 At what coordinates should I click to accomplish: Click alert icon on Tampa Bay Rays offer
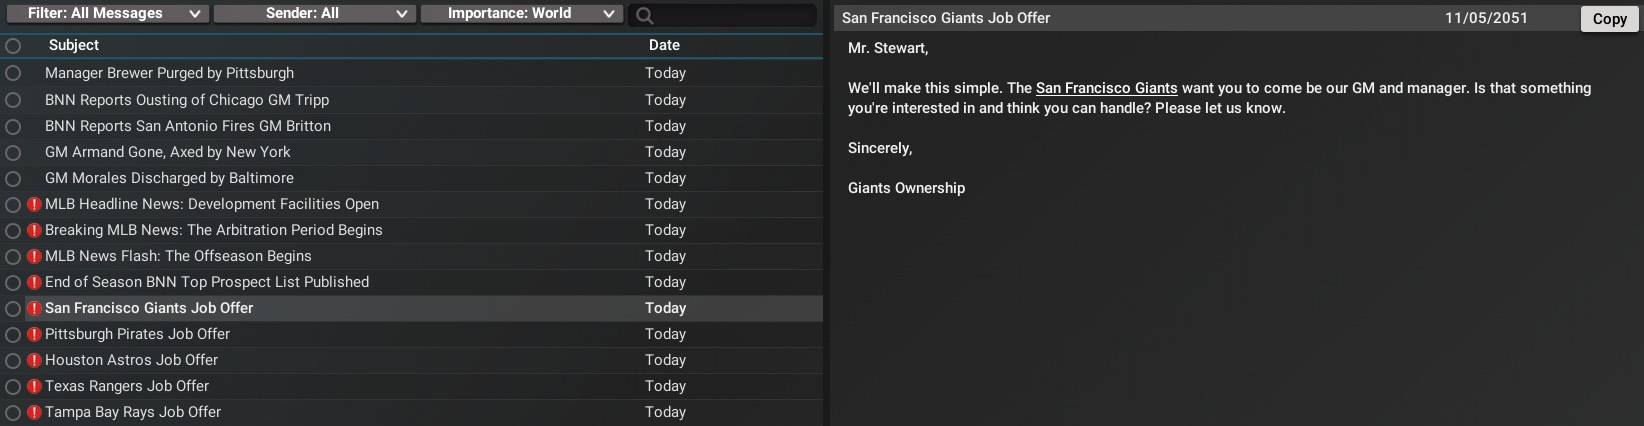click(34, 412)
